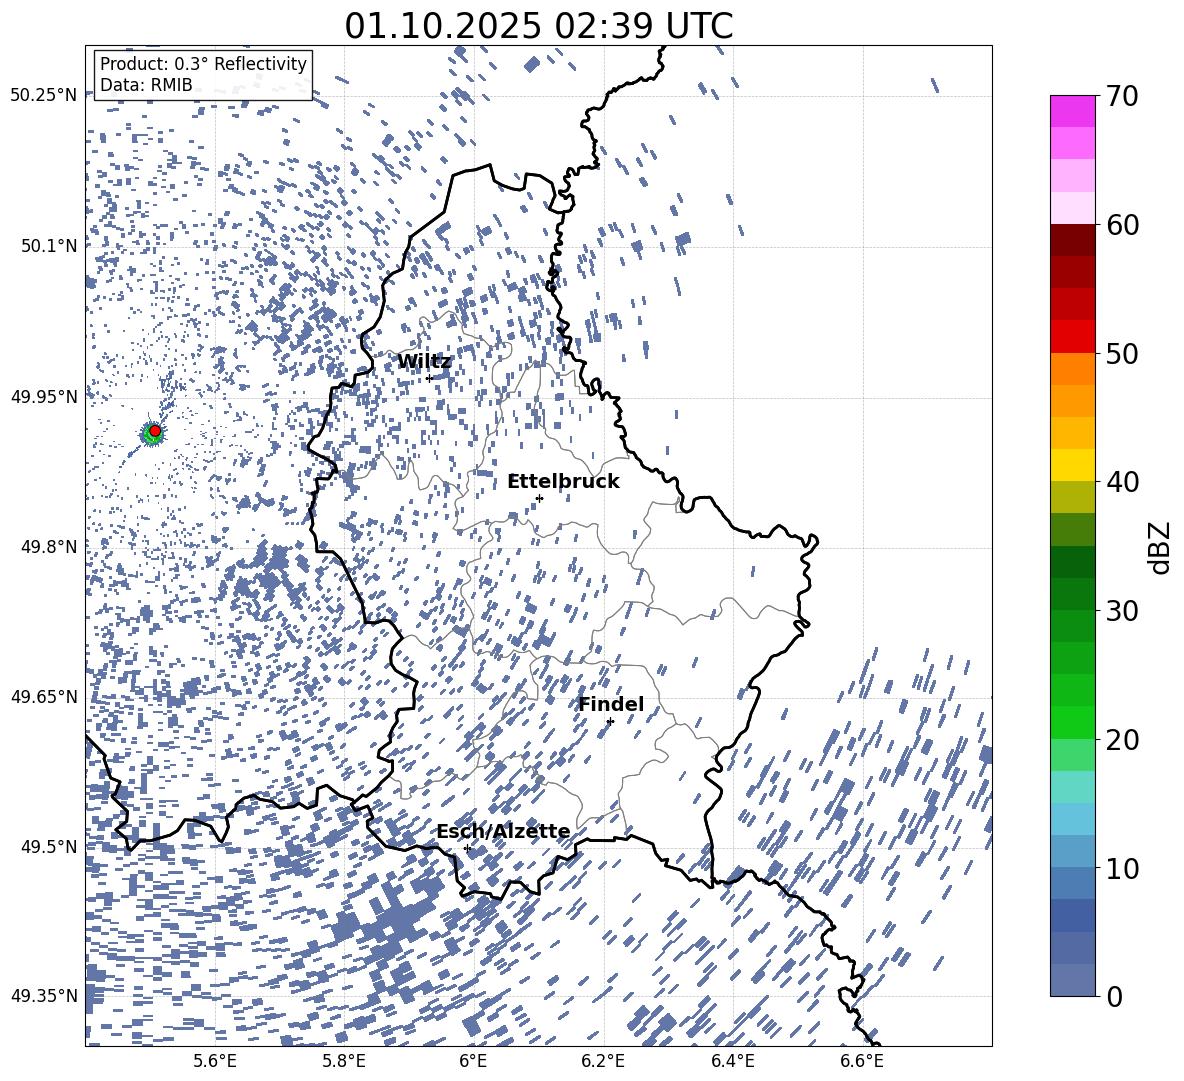Pick the bright red swatch just above 50 dBZ
Image resolution: width=1184 pixels, height=1081 pixels.
pyautogui.click(x=1073, y=336)
